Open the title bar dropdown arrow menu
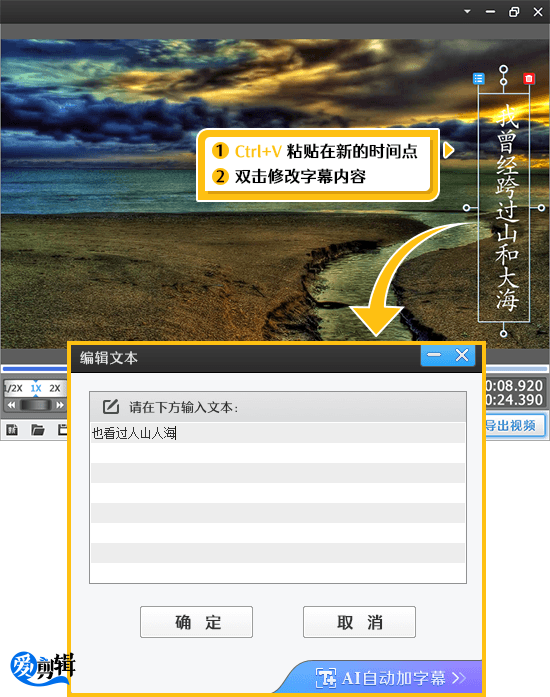 coord(467,12)
